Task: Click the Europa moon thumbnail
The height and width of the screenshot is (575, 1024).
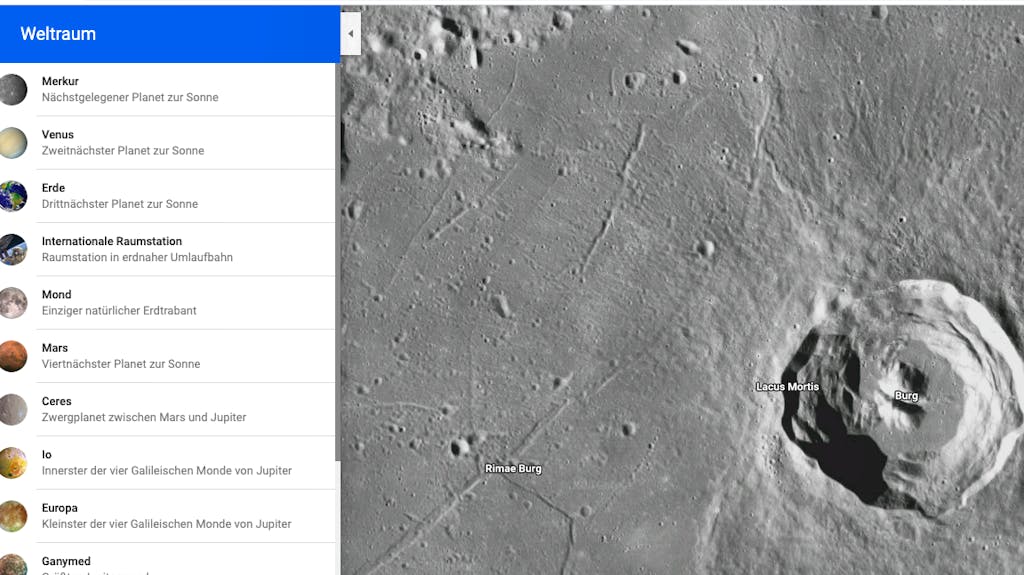Action: point(13,516)
